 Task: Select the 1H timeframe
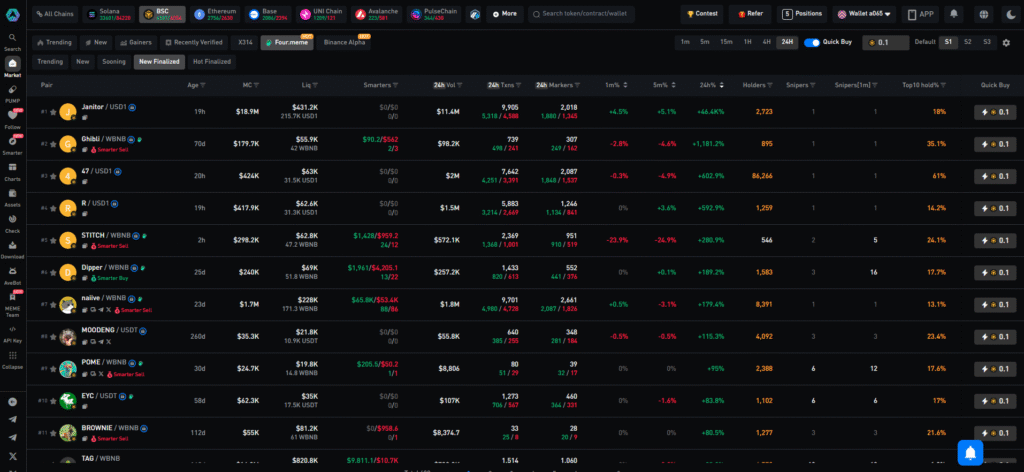747,42
